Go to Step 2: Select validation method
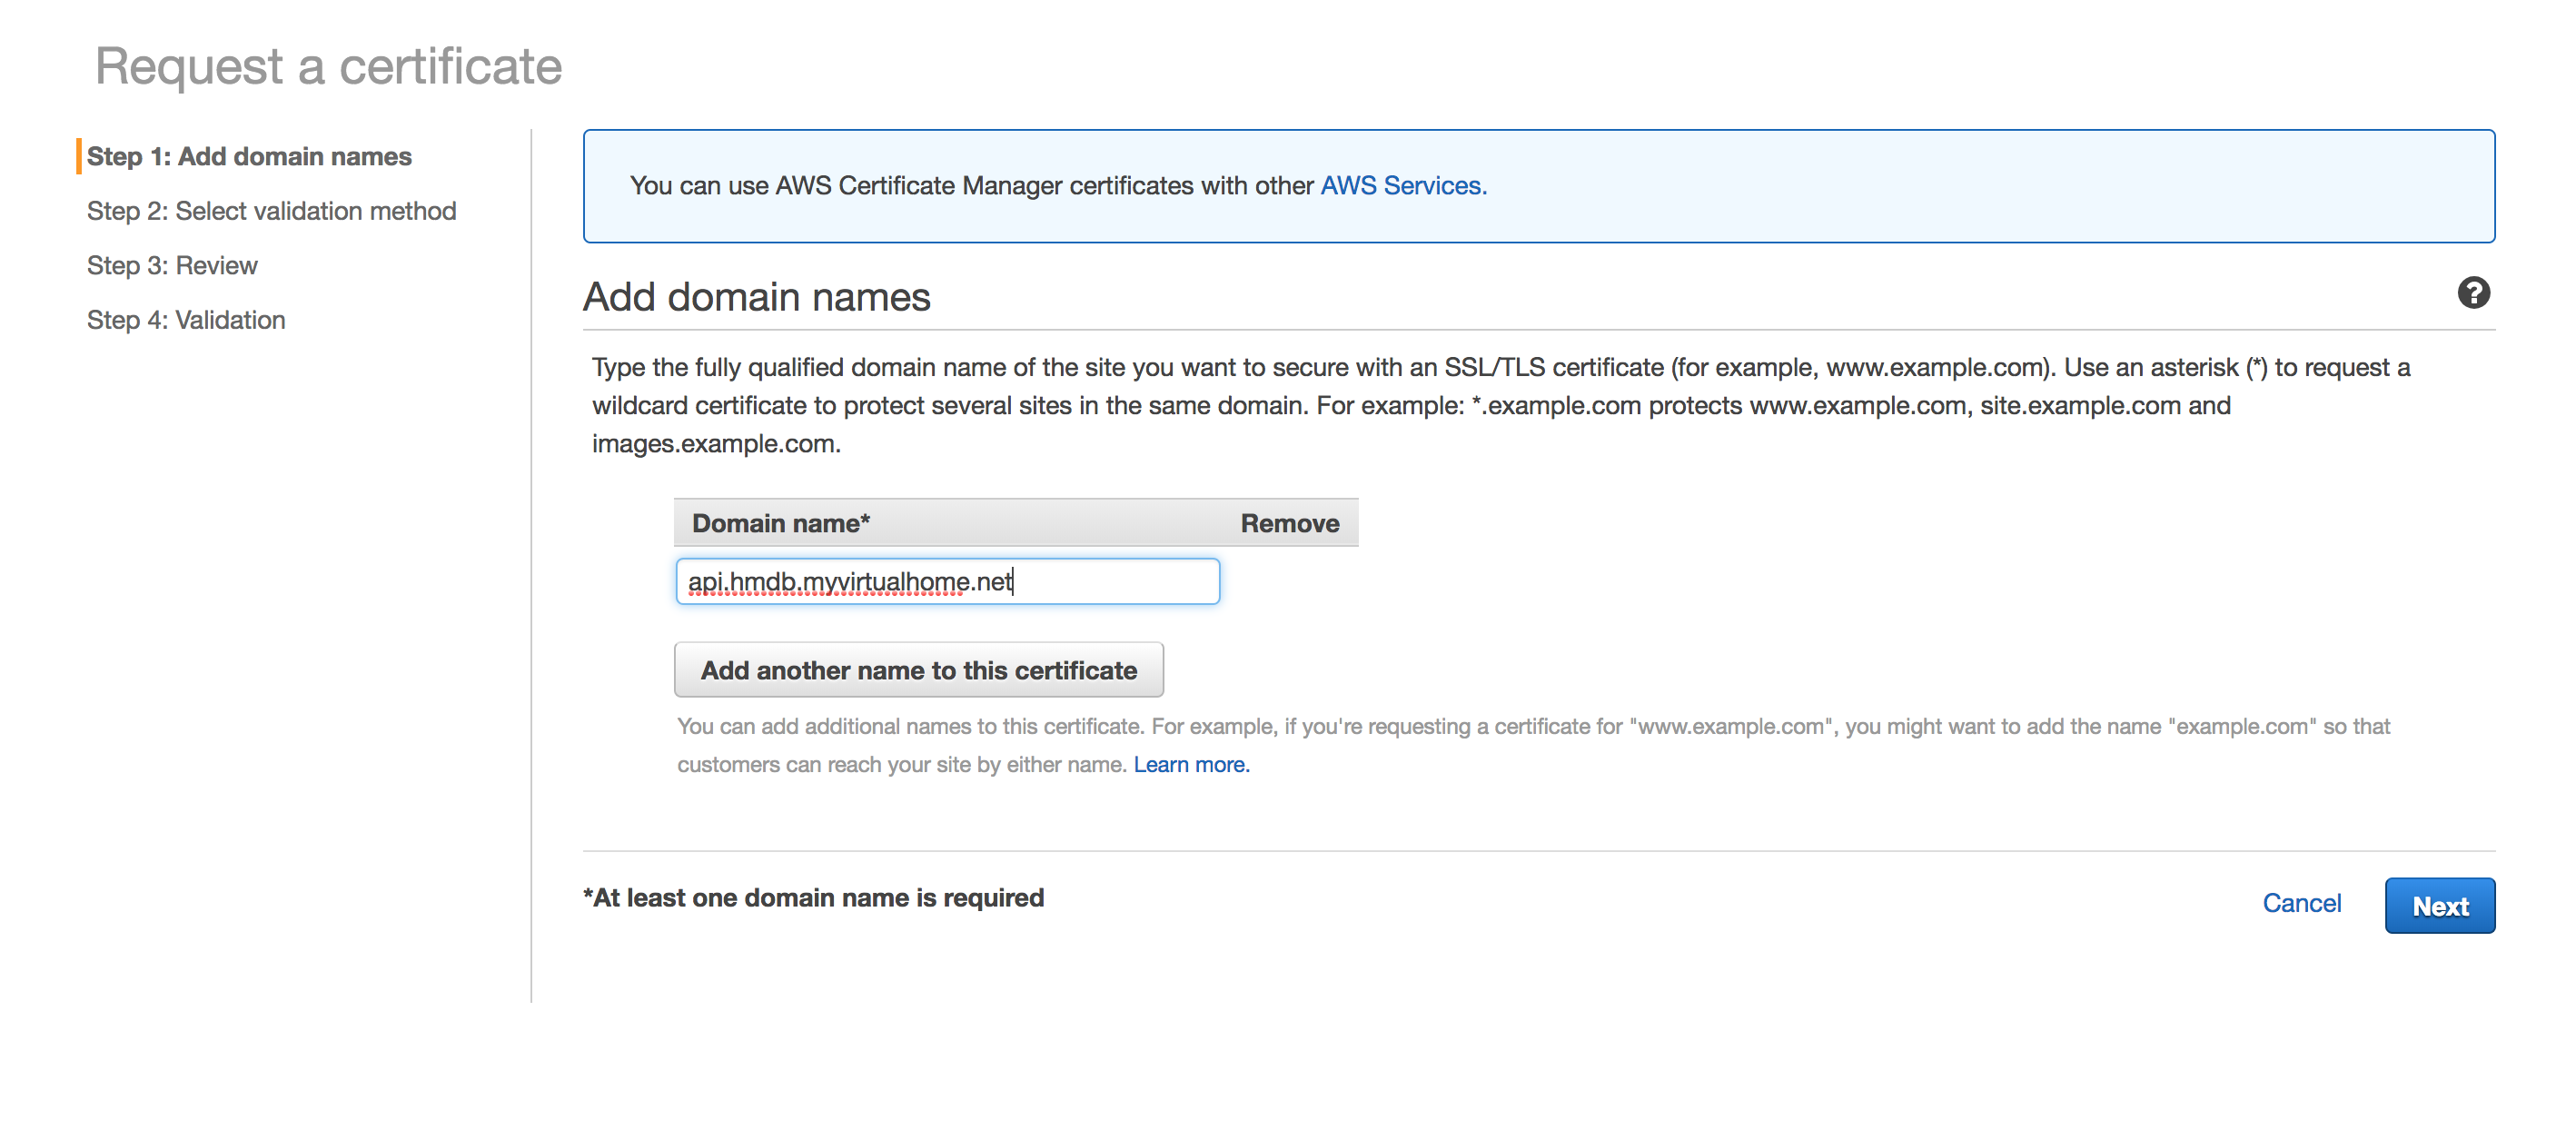This screenshot has width=2576, height=1130. (271, 211)
